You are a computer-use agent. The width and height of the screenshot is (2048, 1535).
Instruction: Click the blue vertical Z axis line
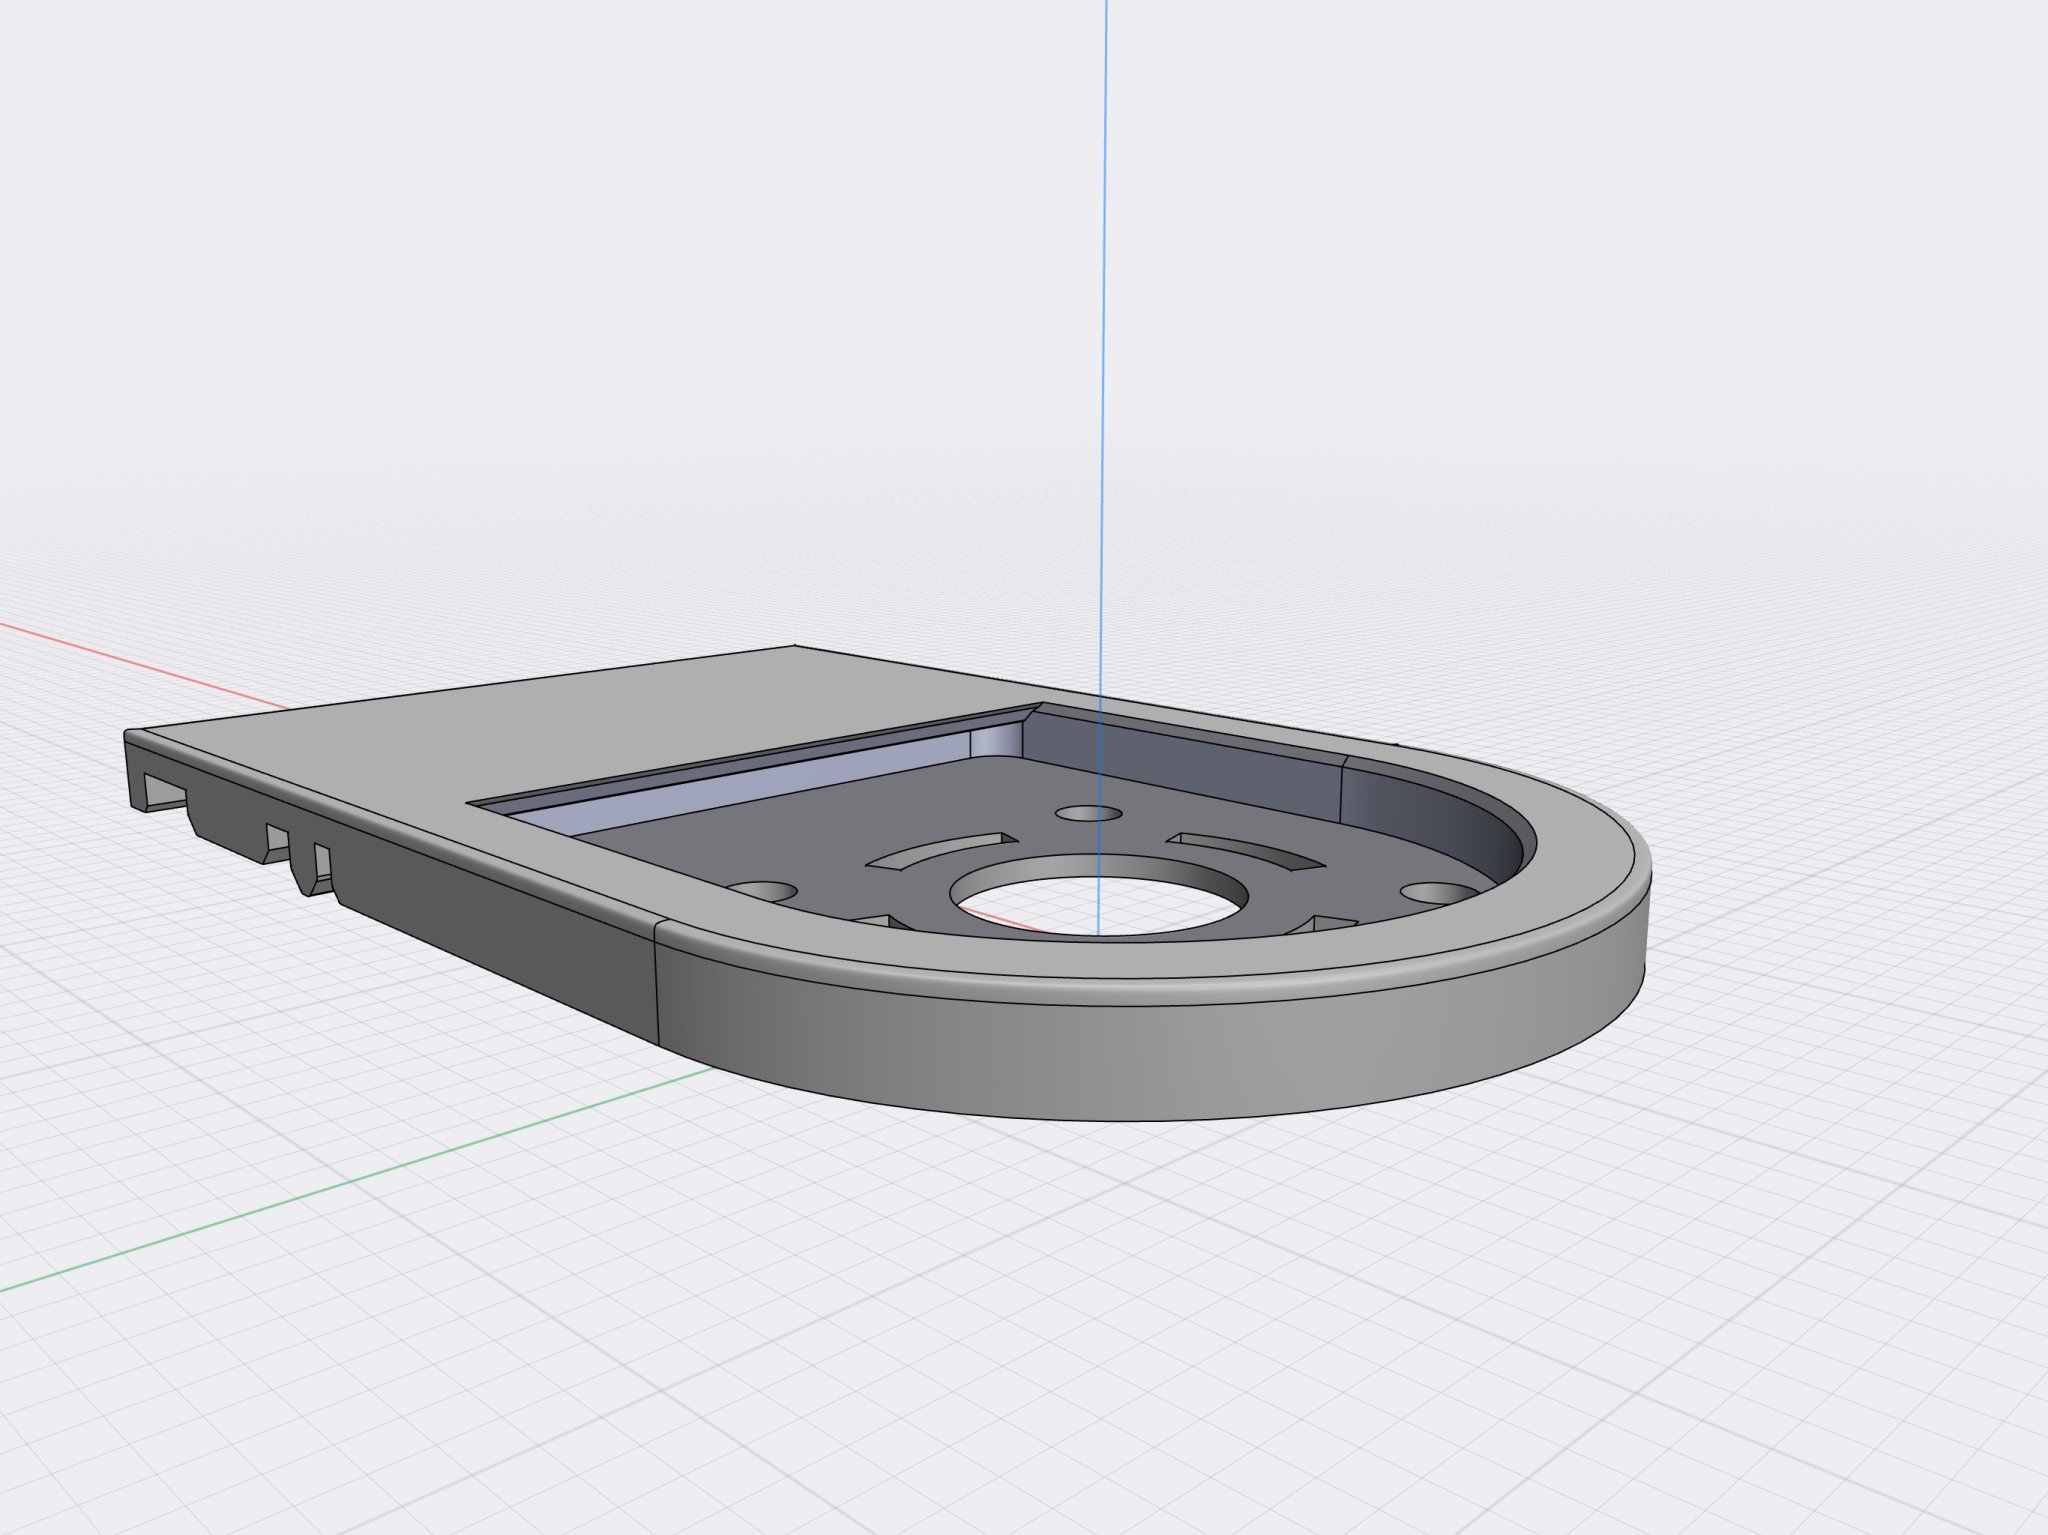[1105, 300]
